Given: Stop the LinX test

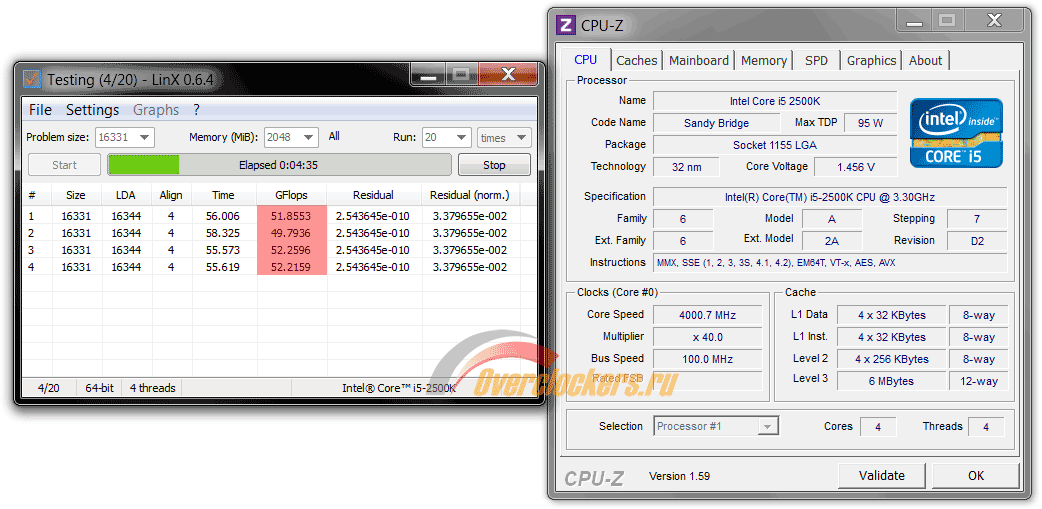Looking at the screenshot, I should (494, 165).
